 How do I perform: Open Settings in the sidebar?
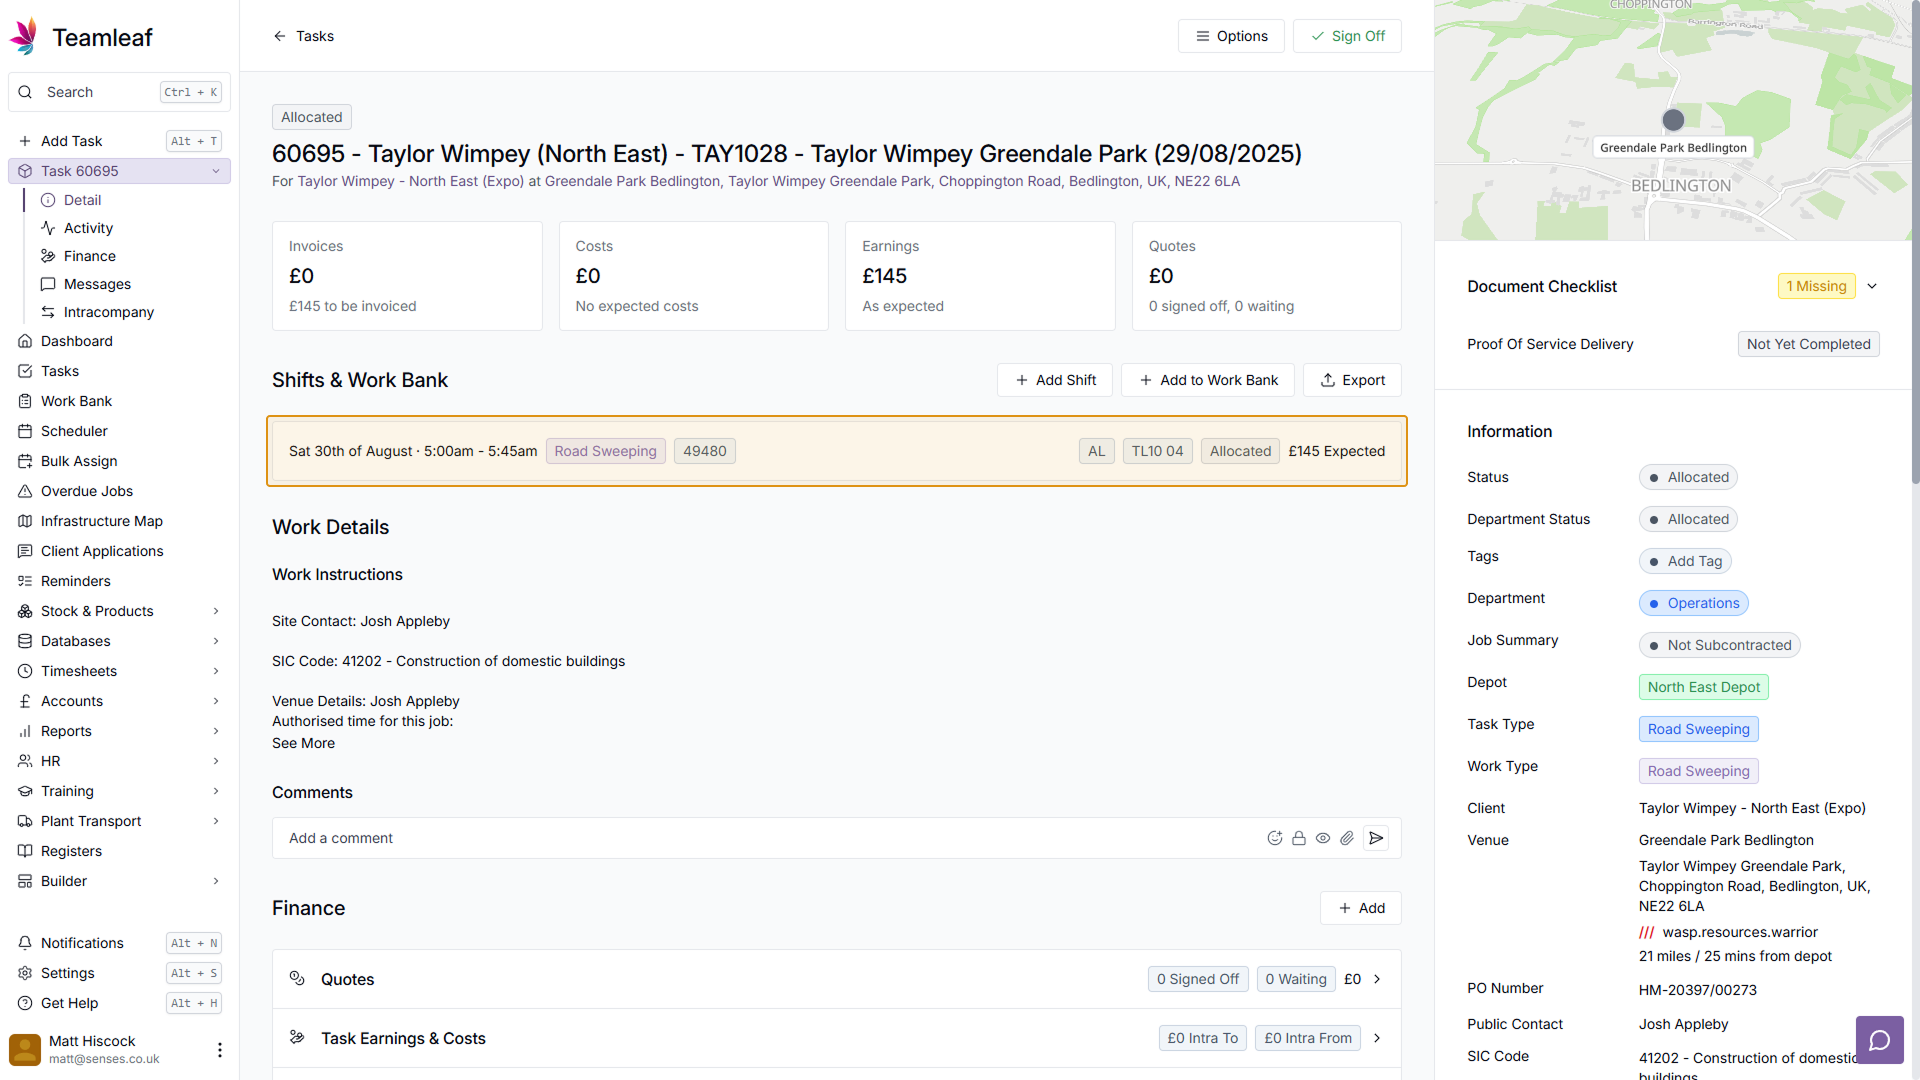(119, 973)
